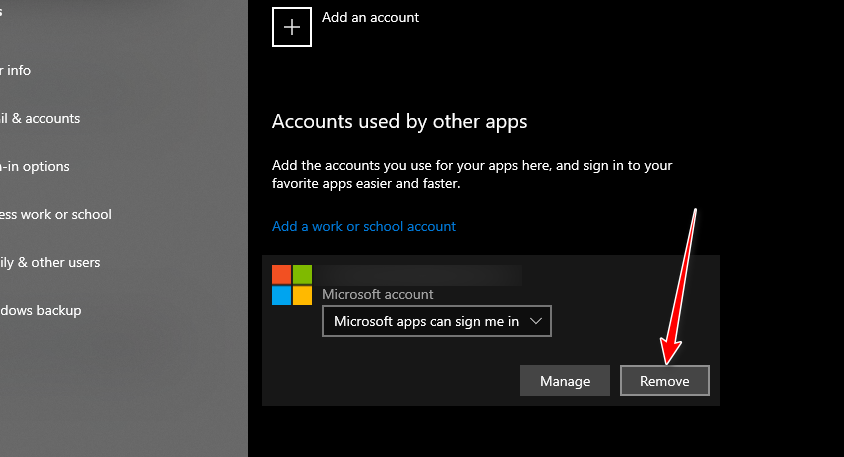Click the description text about adding accounts
The image size is (844, 457).
pyautogui.click(x=472, y=174)
